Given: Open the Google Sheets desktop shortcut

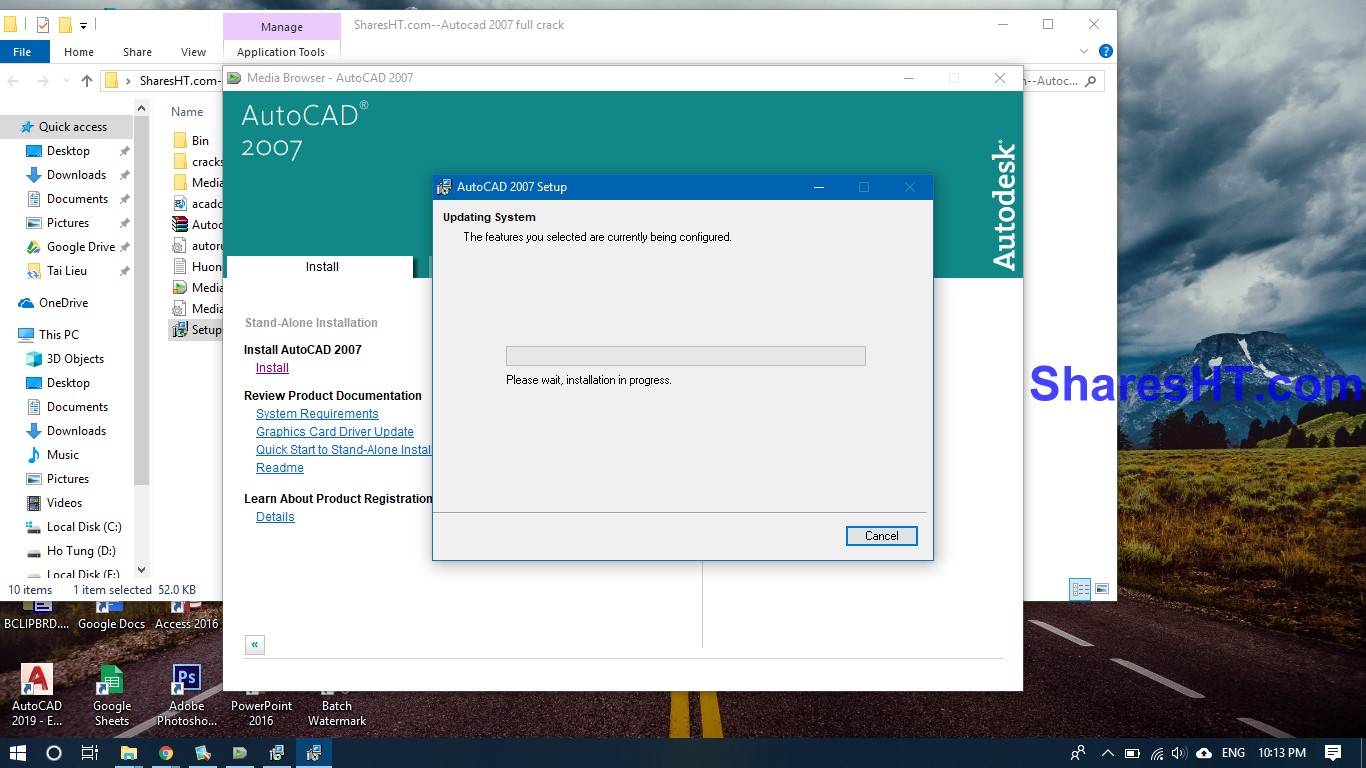Looking at the screenshot, I should (112, 695).
